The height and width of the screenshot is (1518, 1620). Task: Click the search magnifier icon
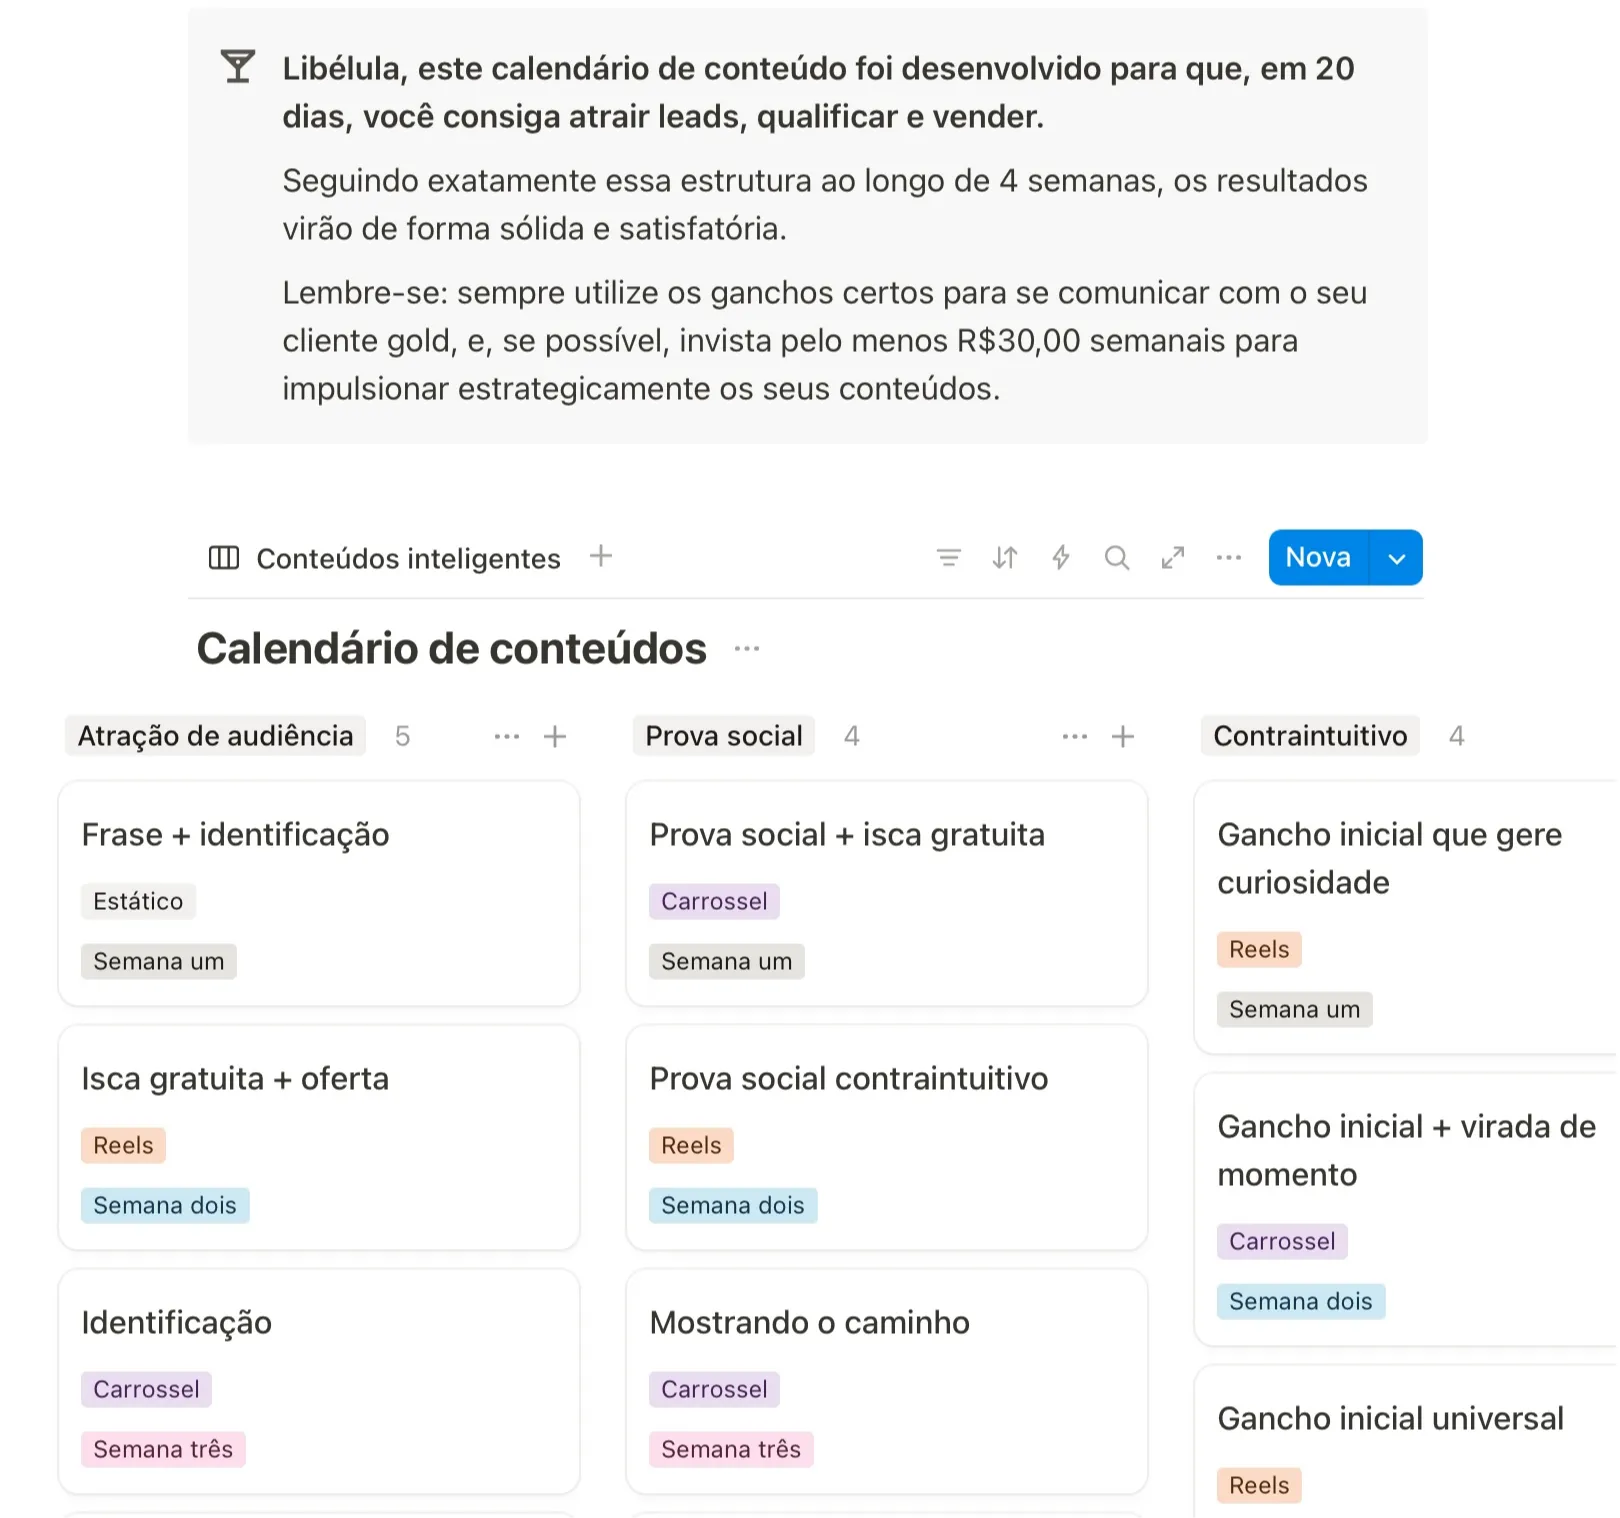(x=1116, y=558)
